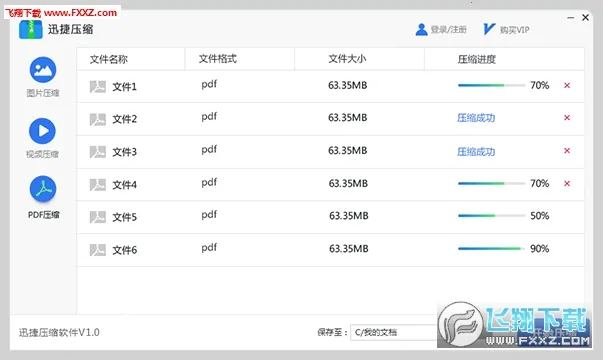
Task: Select the 文件5 name text
Action: (x=124, y=217)
